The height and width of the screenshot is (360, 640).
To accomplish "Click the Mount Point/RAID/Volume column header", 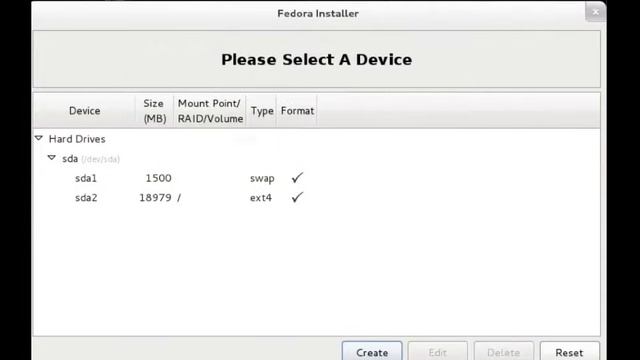I will tap(210, 111).
